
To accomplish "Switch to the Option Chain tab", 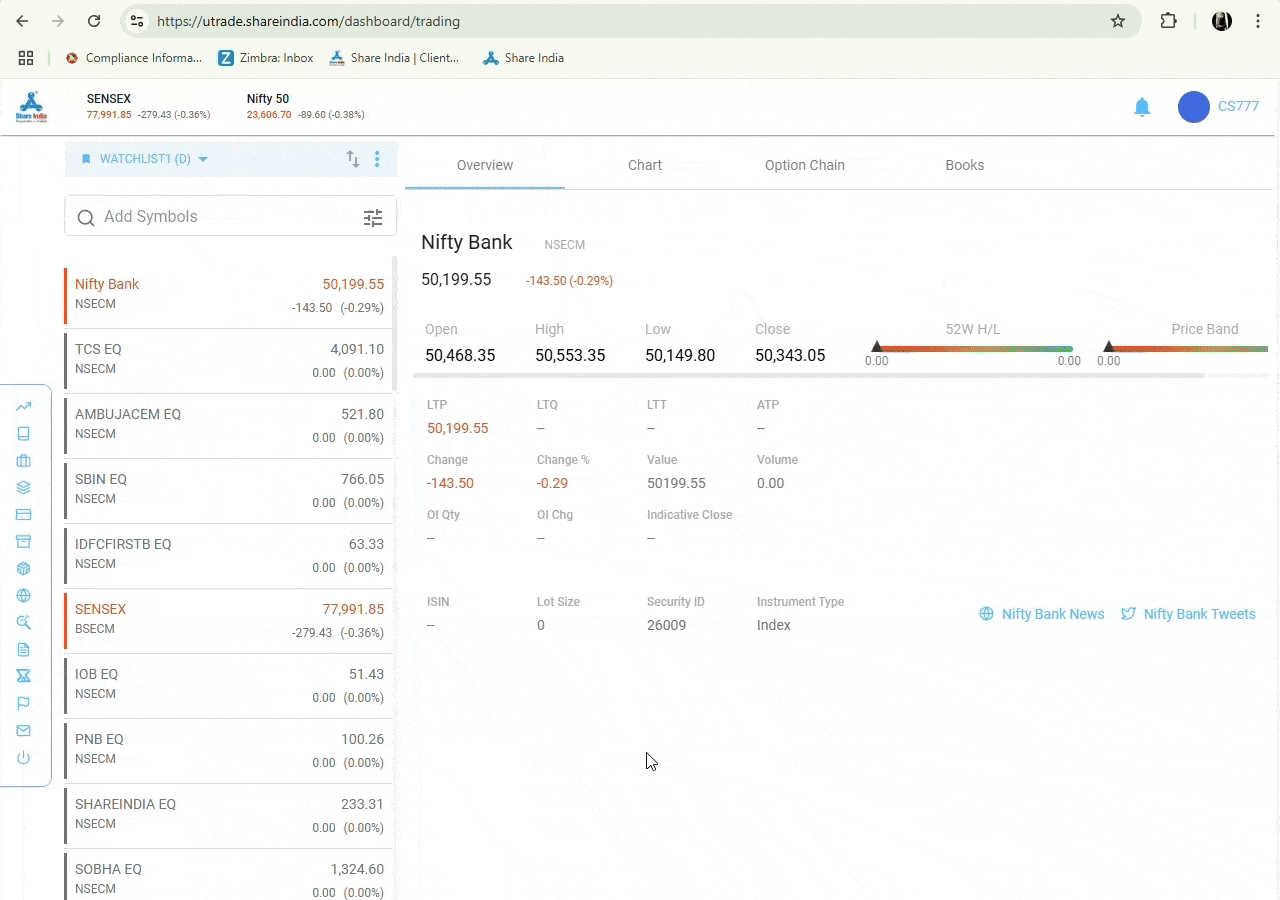I will (804, 165).
